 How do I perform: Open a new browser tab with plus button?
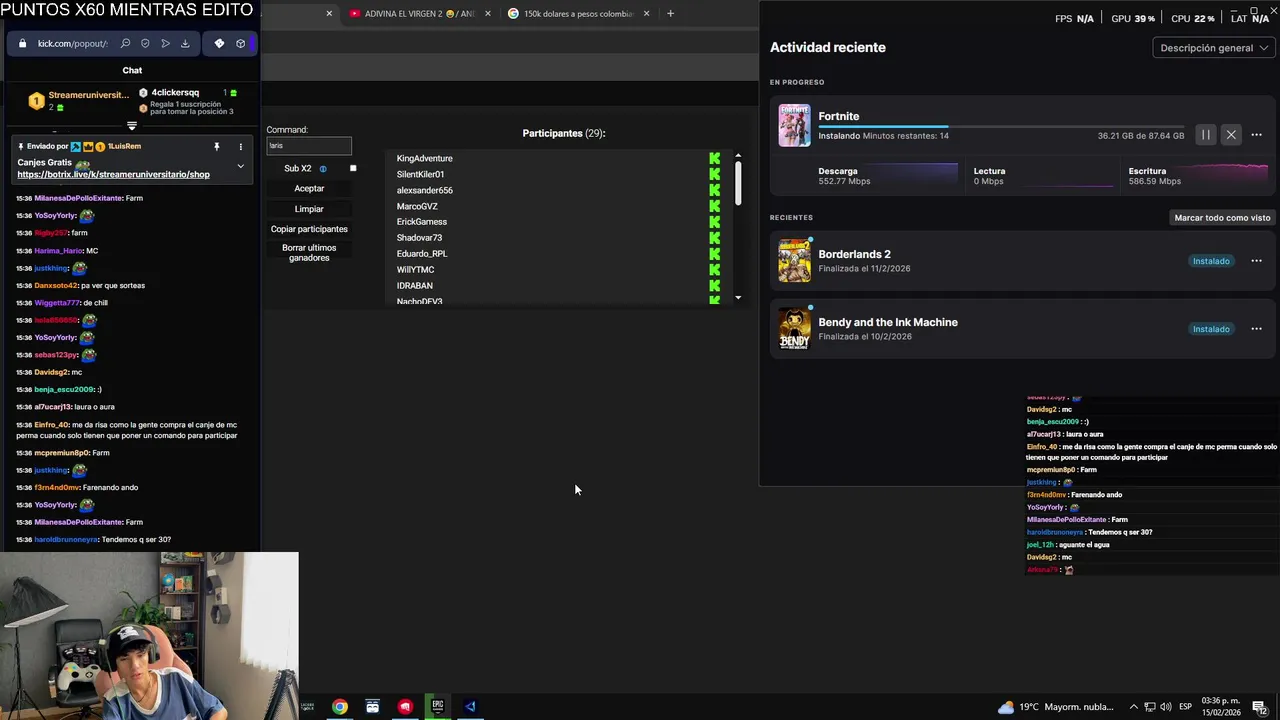670,14
